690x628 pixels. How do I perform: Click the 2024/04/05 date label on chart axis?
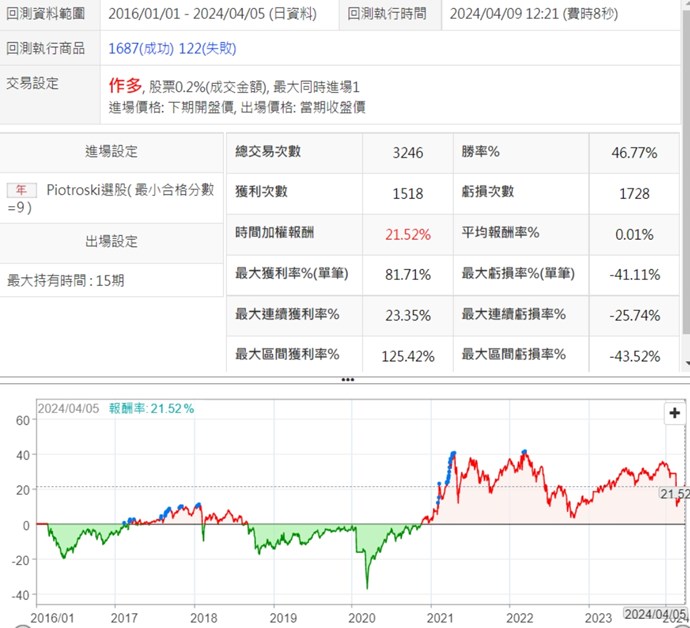pyautogui.click(x=655, y=613)
